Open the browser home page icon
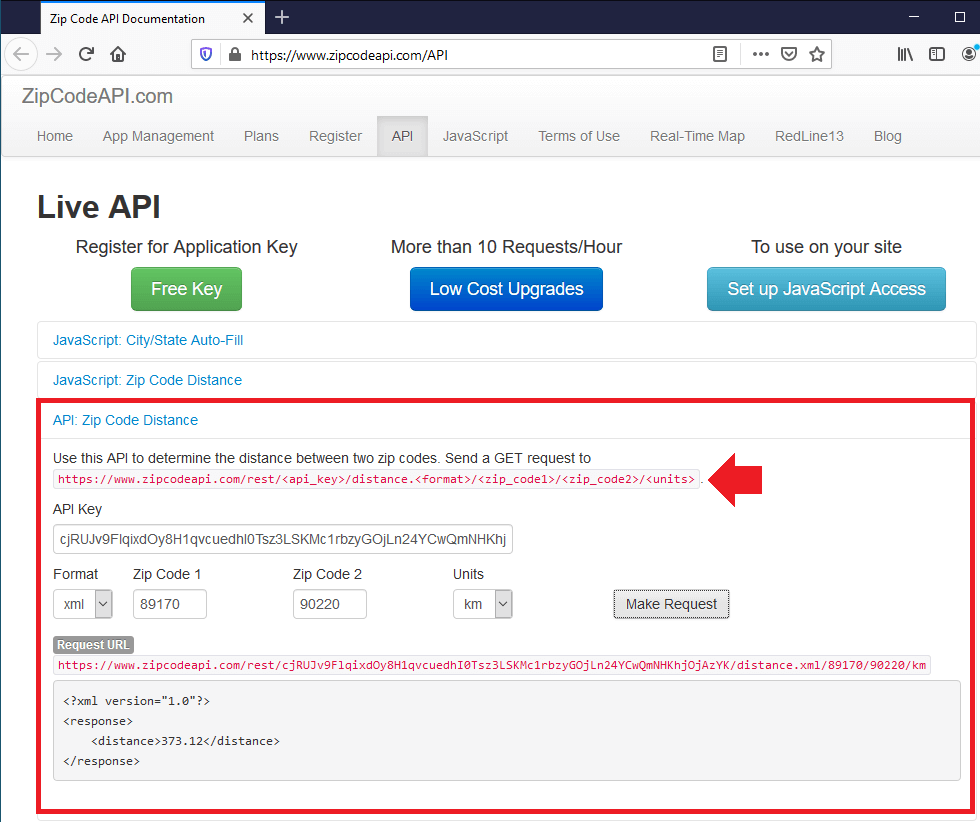Viewport: 980px width, 822px height. point(118,54)
